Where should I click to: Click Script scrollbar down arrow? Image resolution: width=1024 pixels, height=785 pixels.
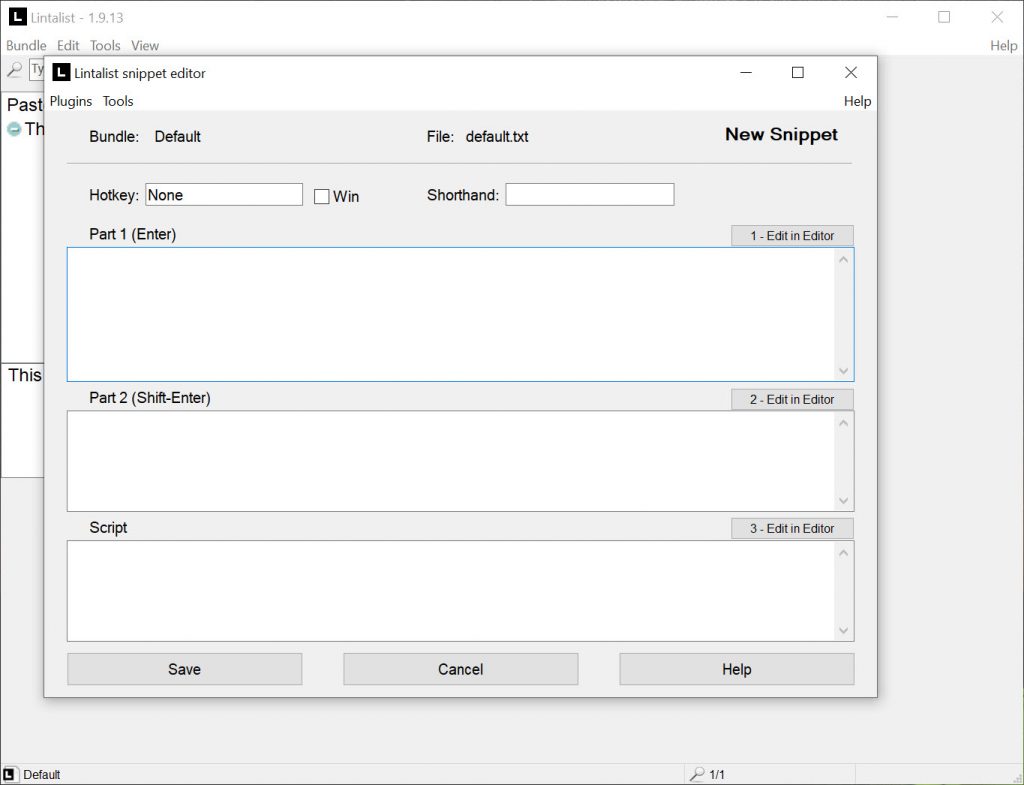(x=843, y=630)
